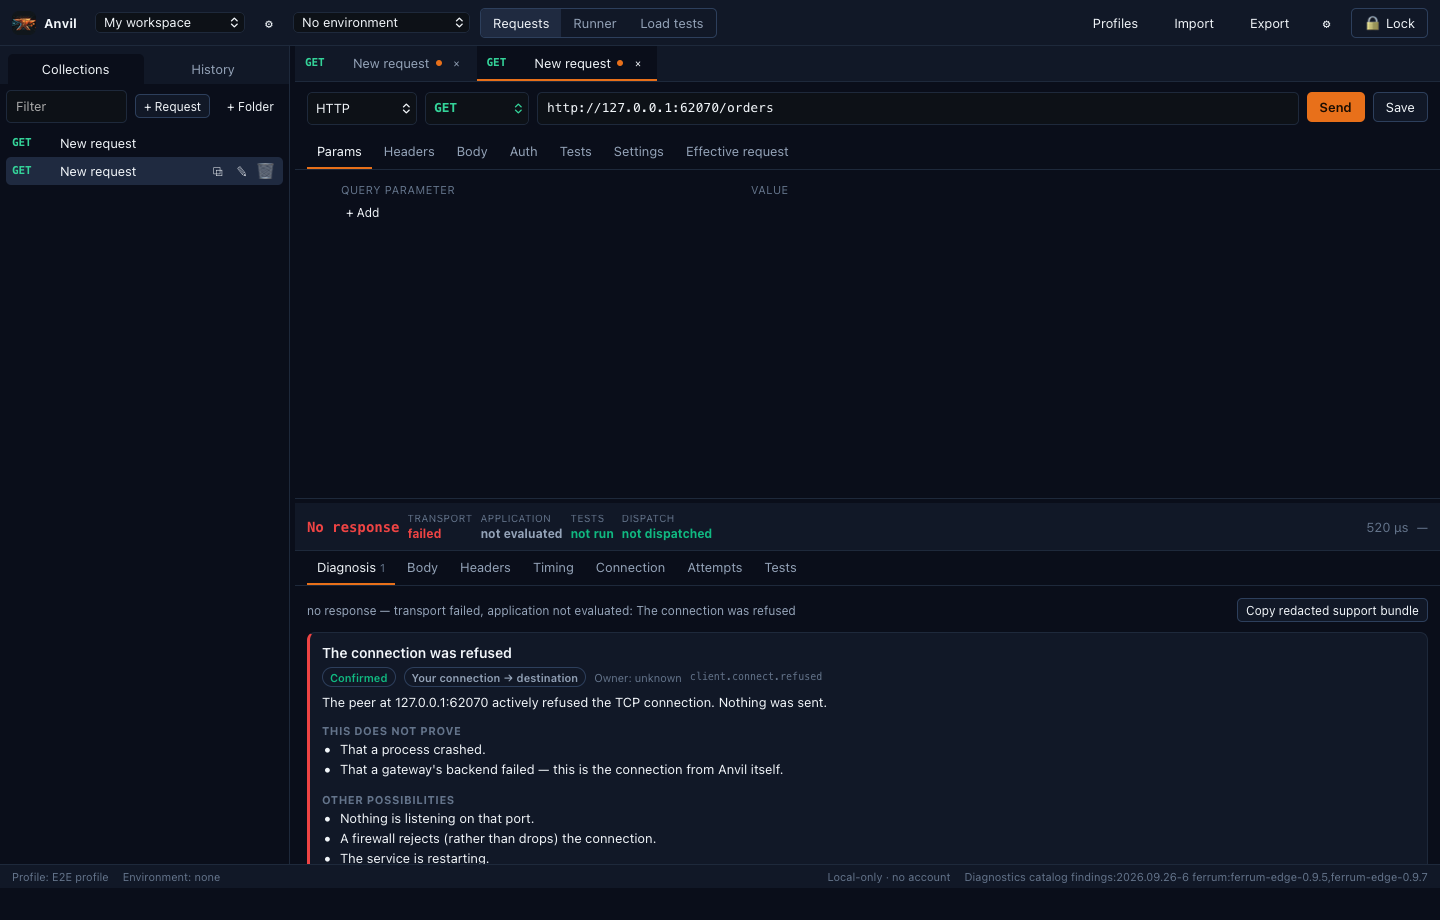Open workspace settings gear next to My workspace
Screen dimensions: 1440x920
click(x=268, y=23)
